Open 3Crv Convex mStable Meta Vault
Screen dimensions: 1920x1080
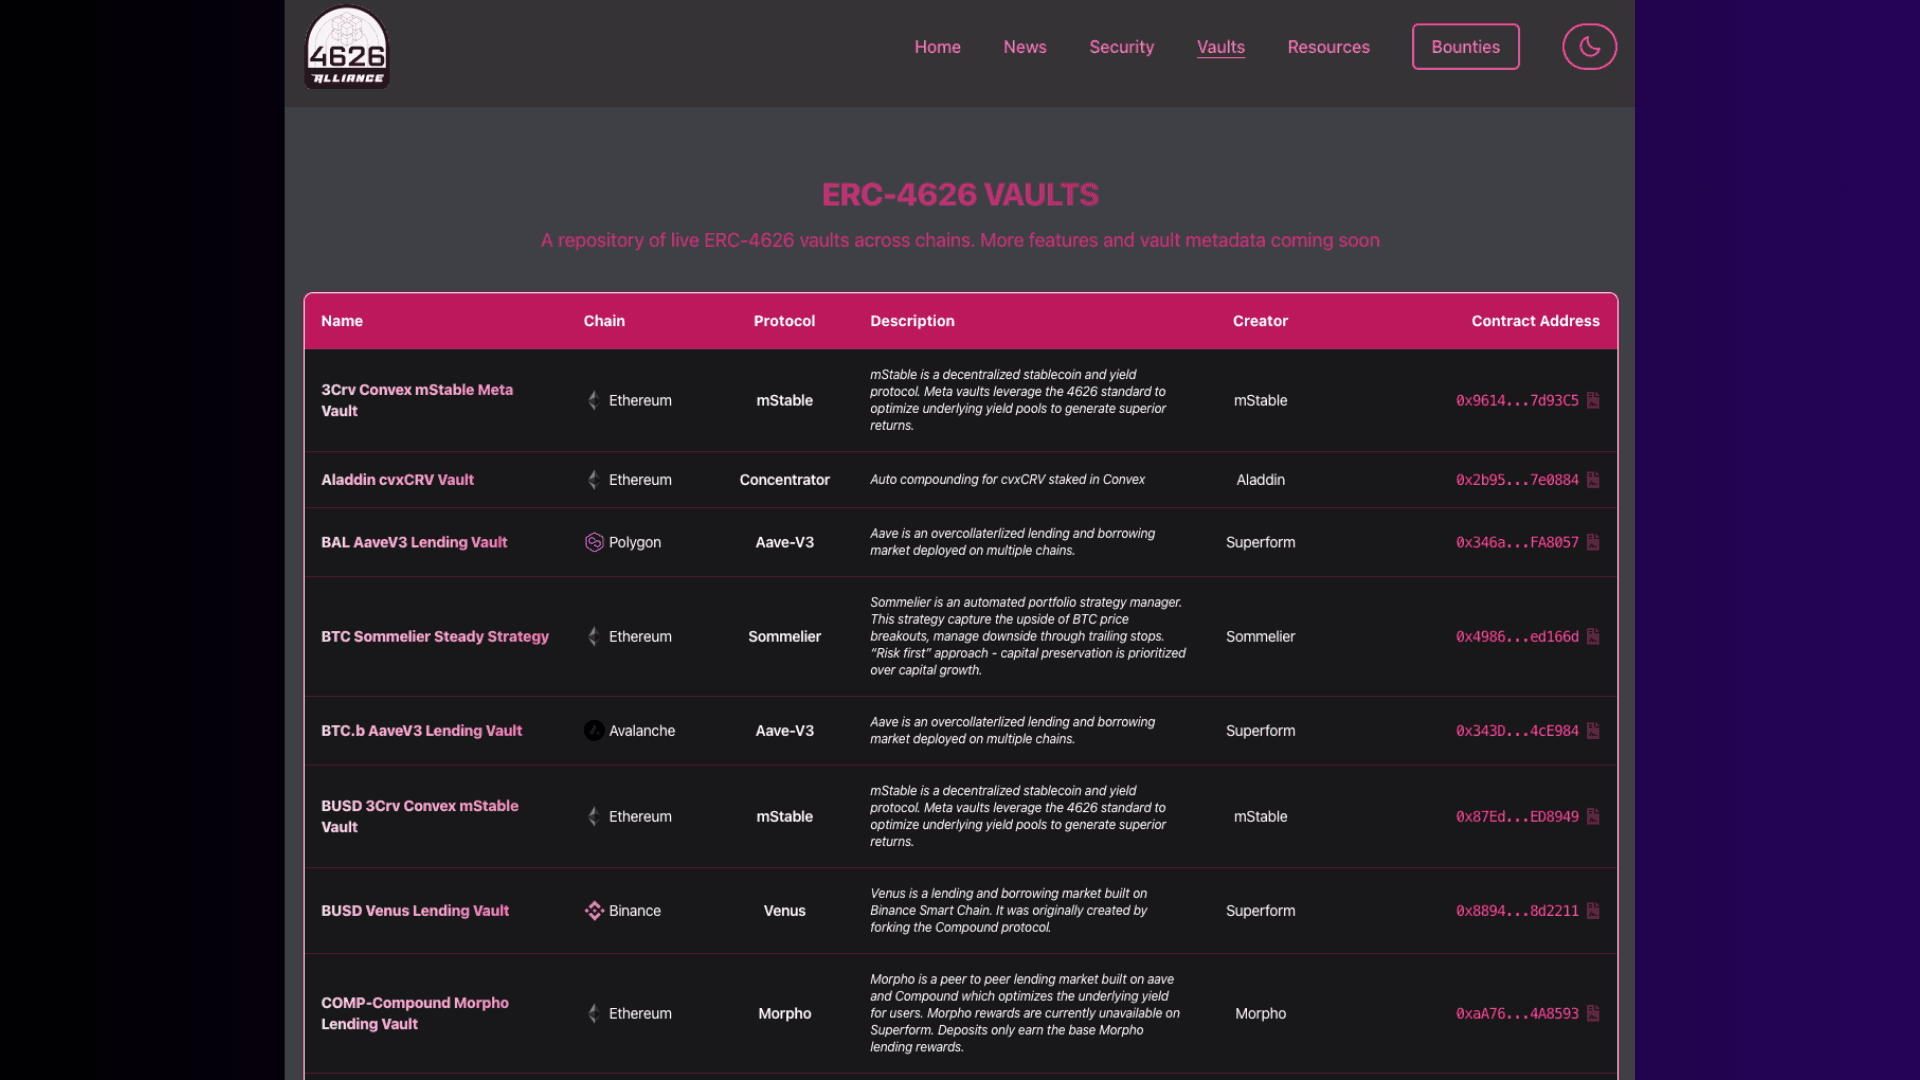click(x=417, y=400)
